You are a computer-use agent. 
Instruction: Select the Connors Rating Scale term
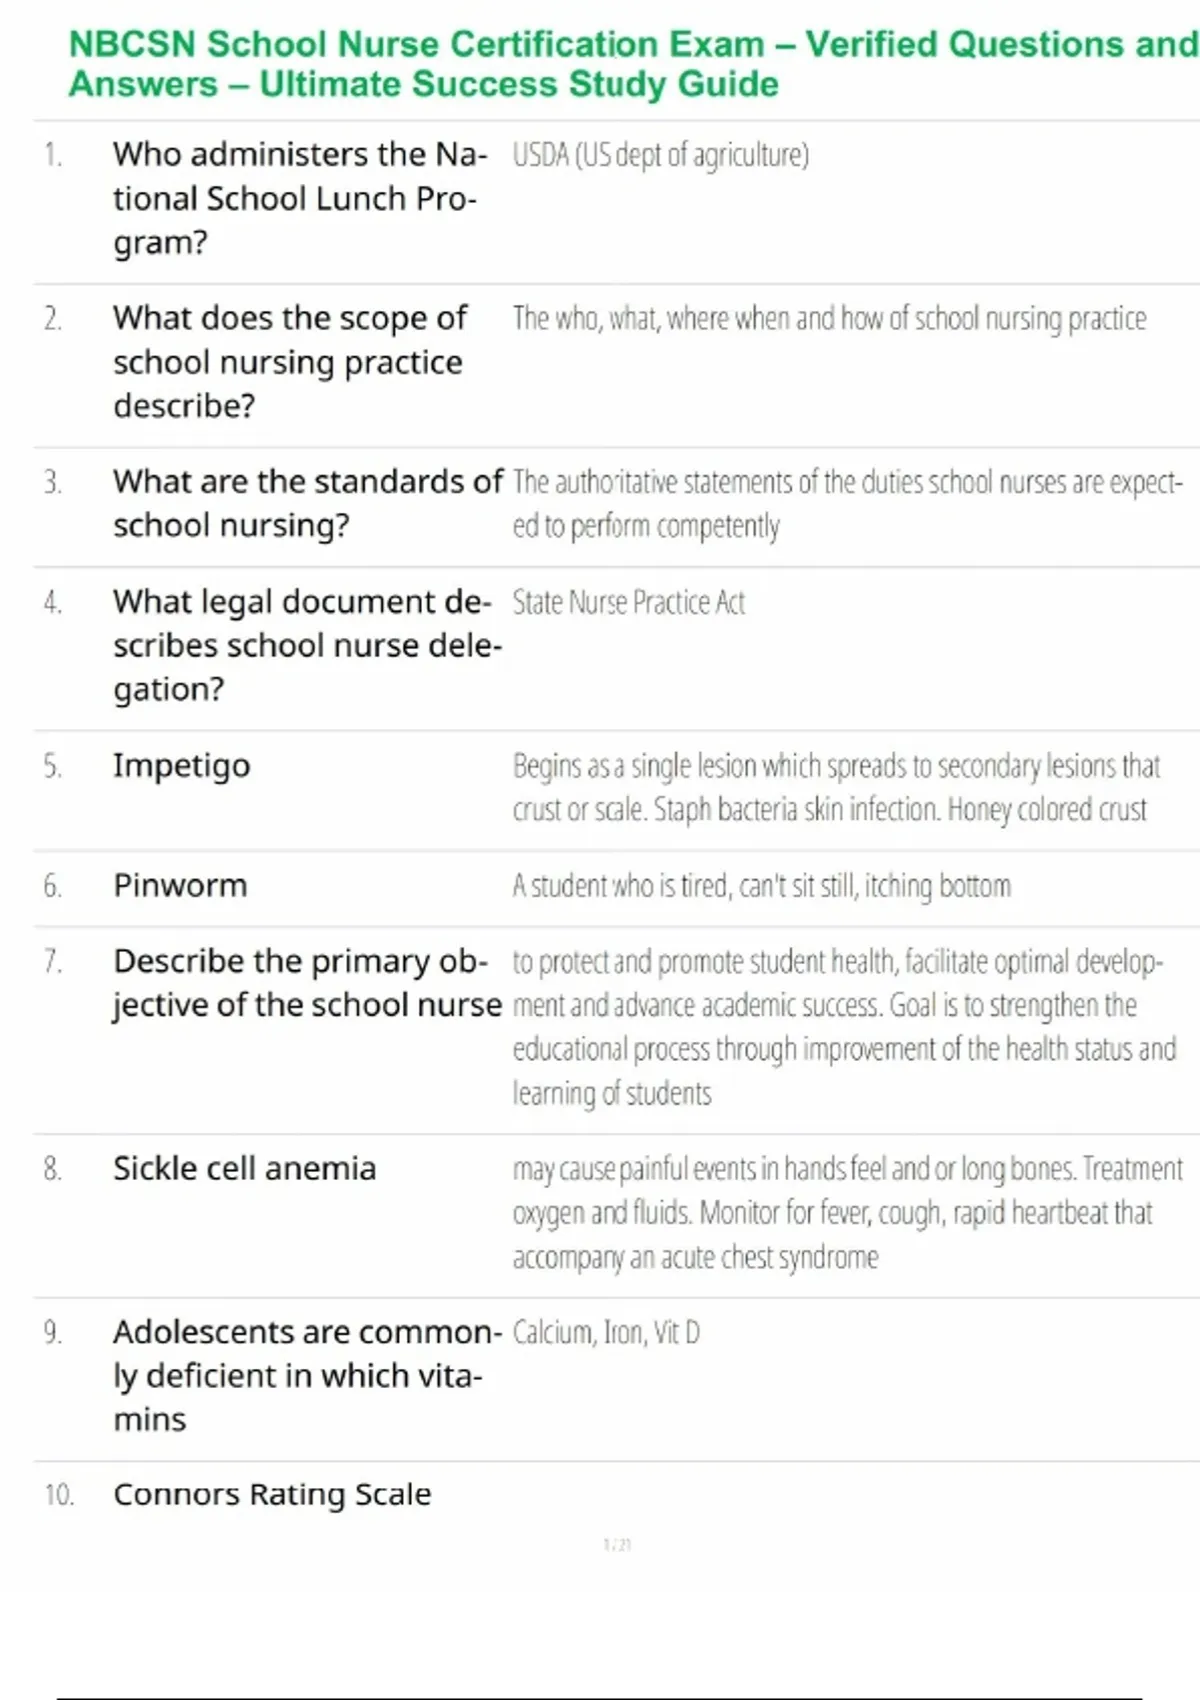pos(272,1494)
